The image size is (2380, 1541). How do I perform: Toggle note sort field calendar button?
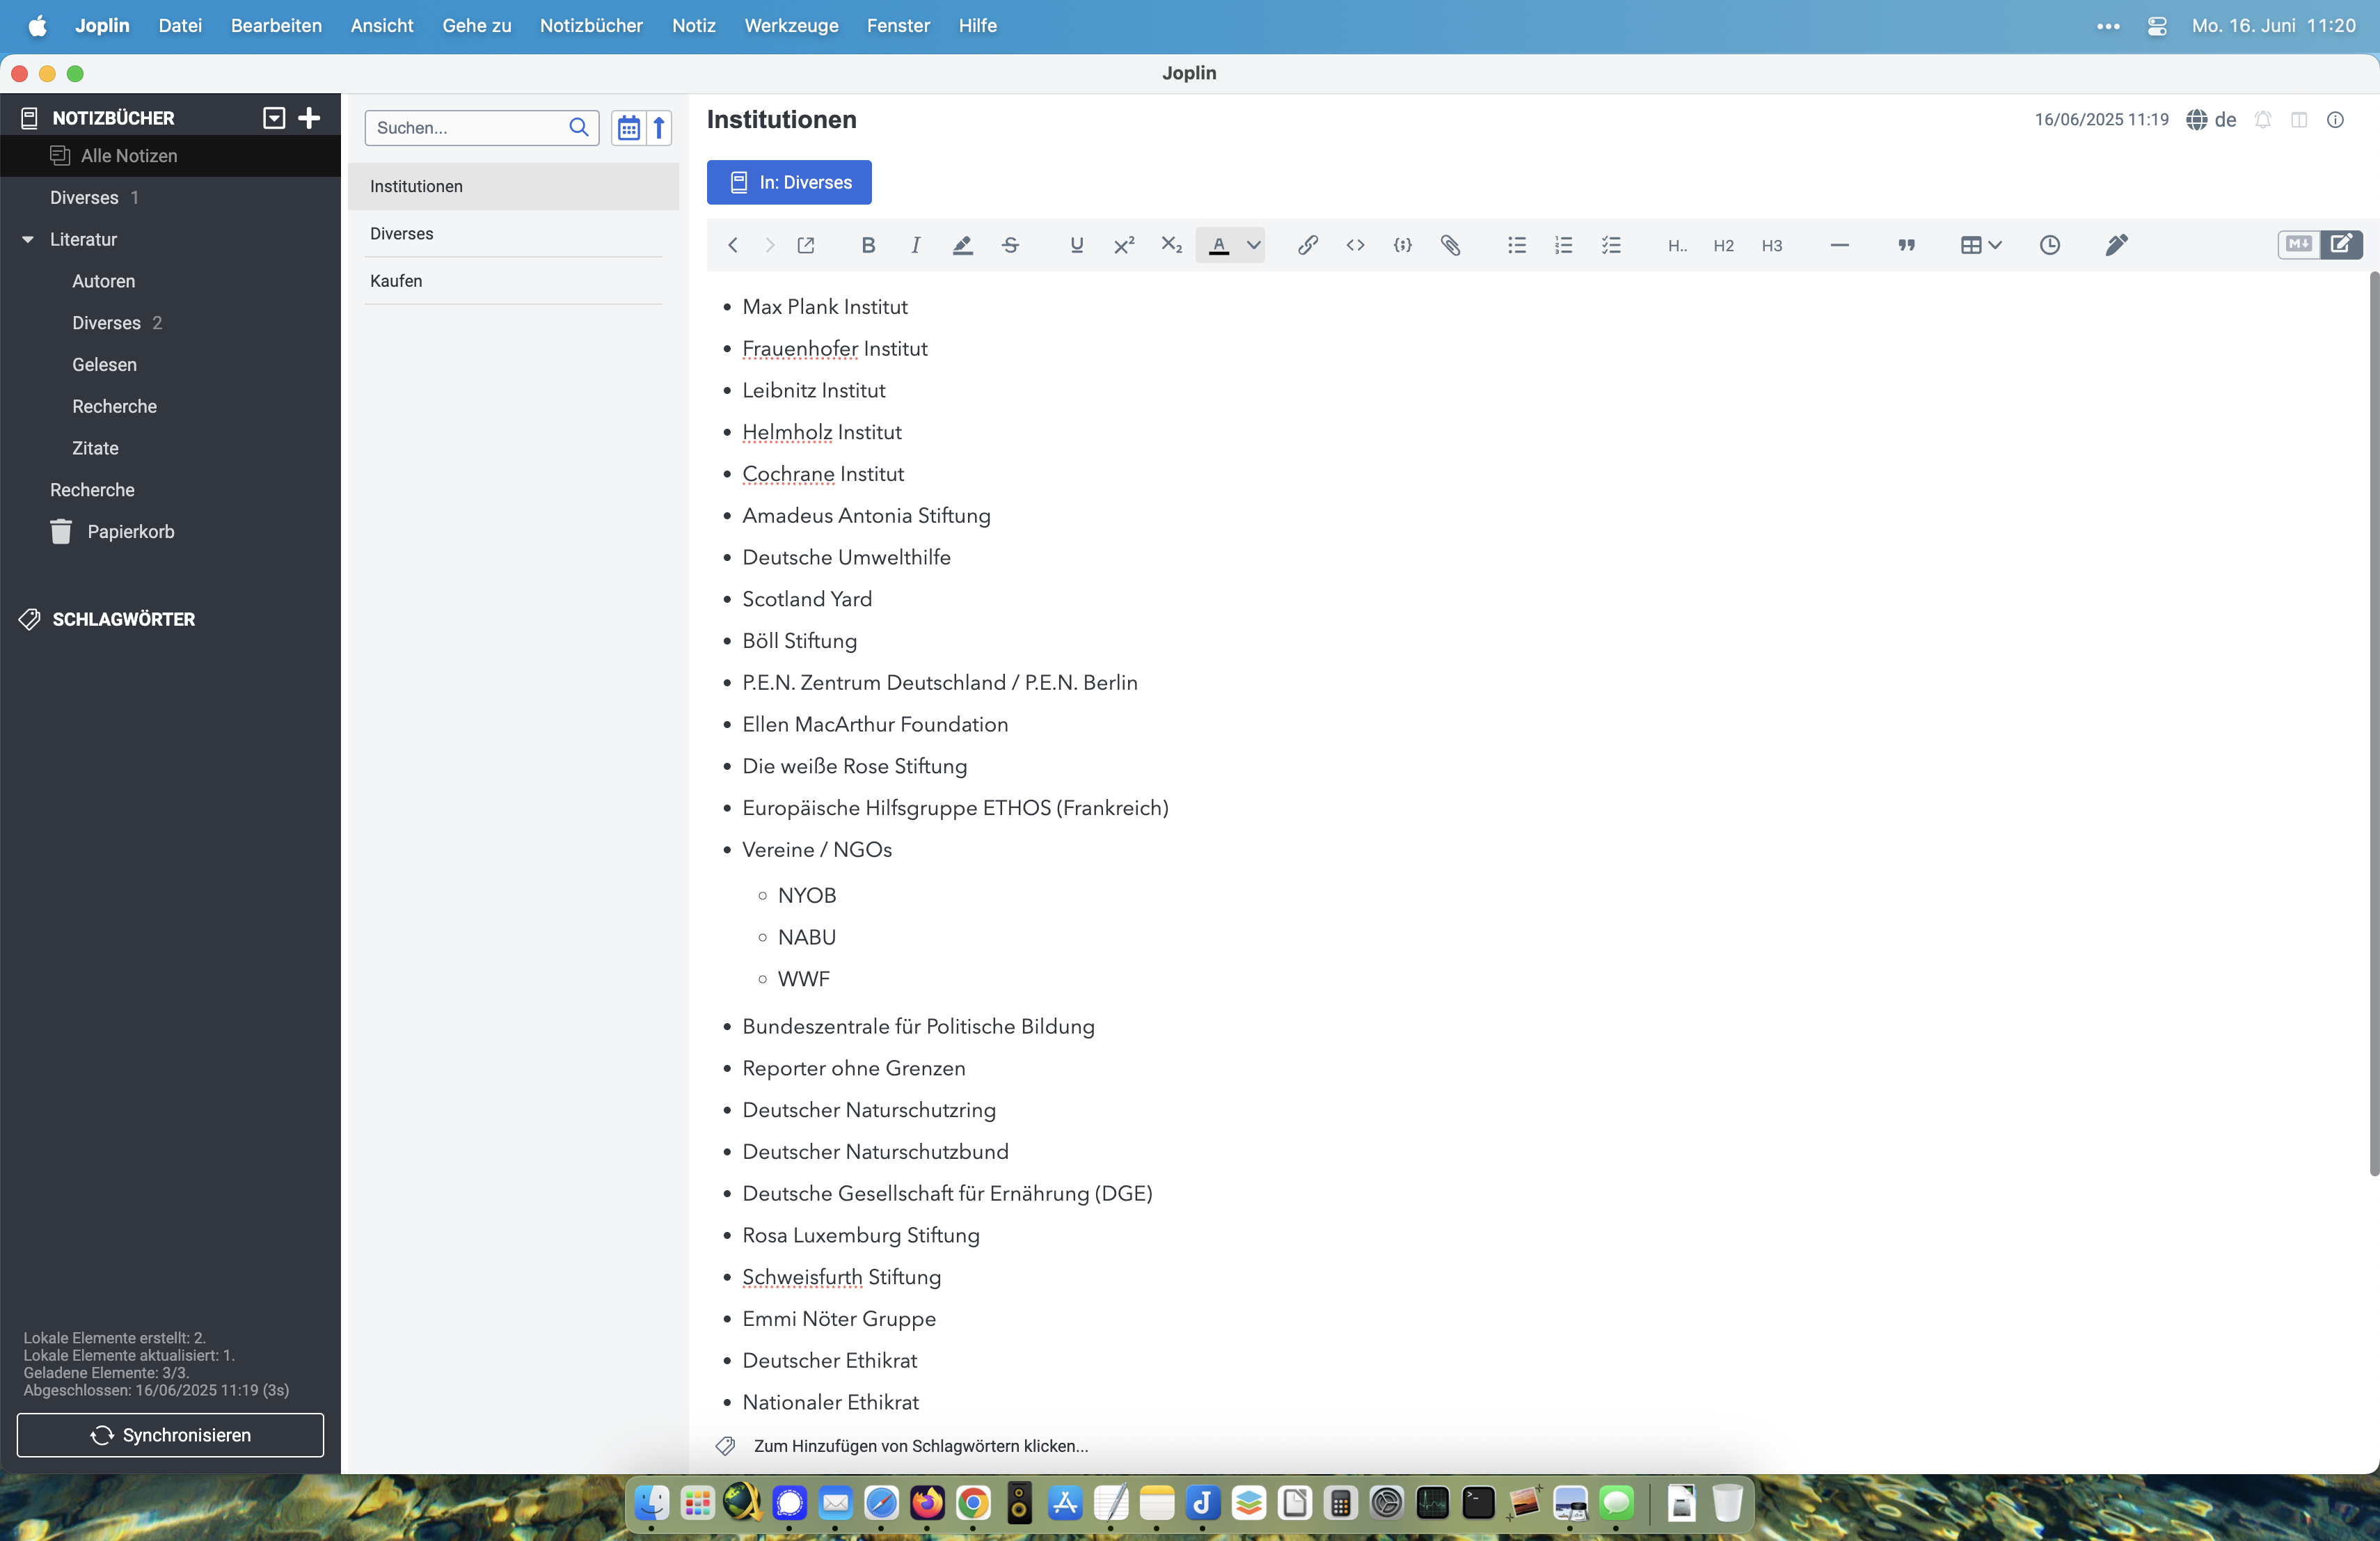[628, 128]
